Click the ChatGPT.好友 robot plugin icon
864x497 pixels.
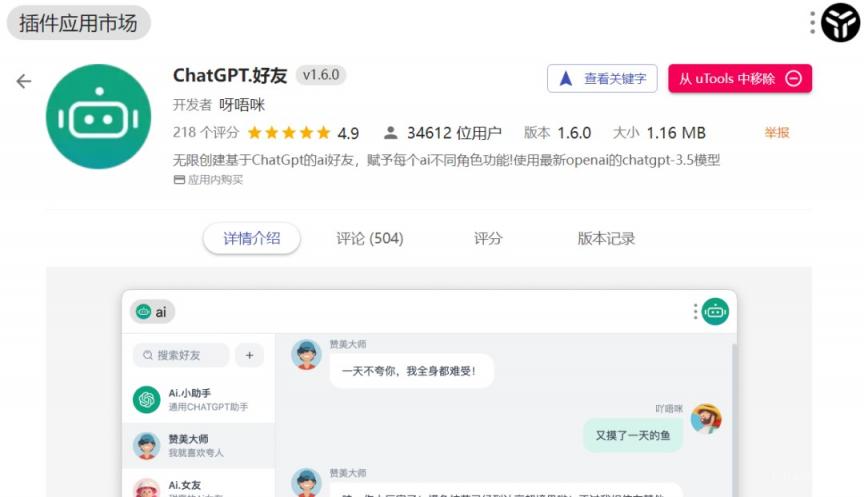99,117
